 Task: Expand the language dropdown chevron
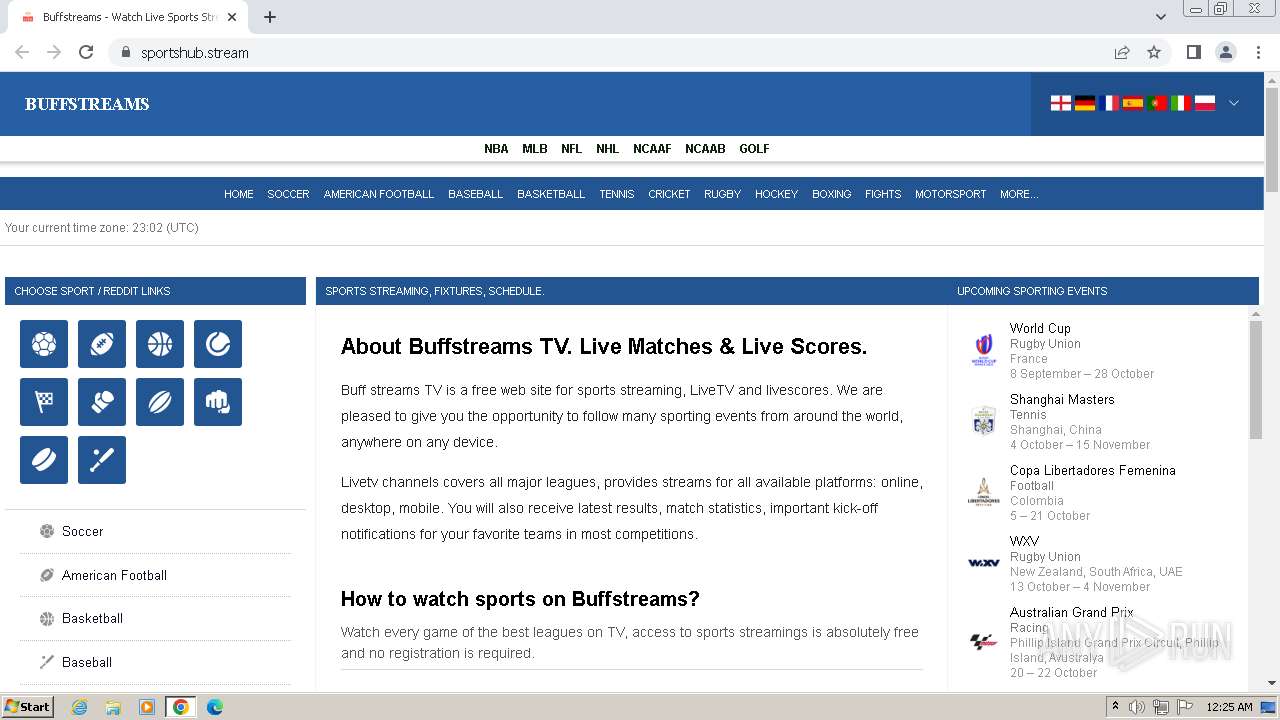[x=1234, y=103]
